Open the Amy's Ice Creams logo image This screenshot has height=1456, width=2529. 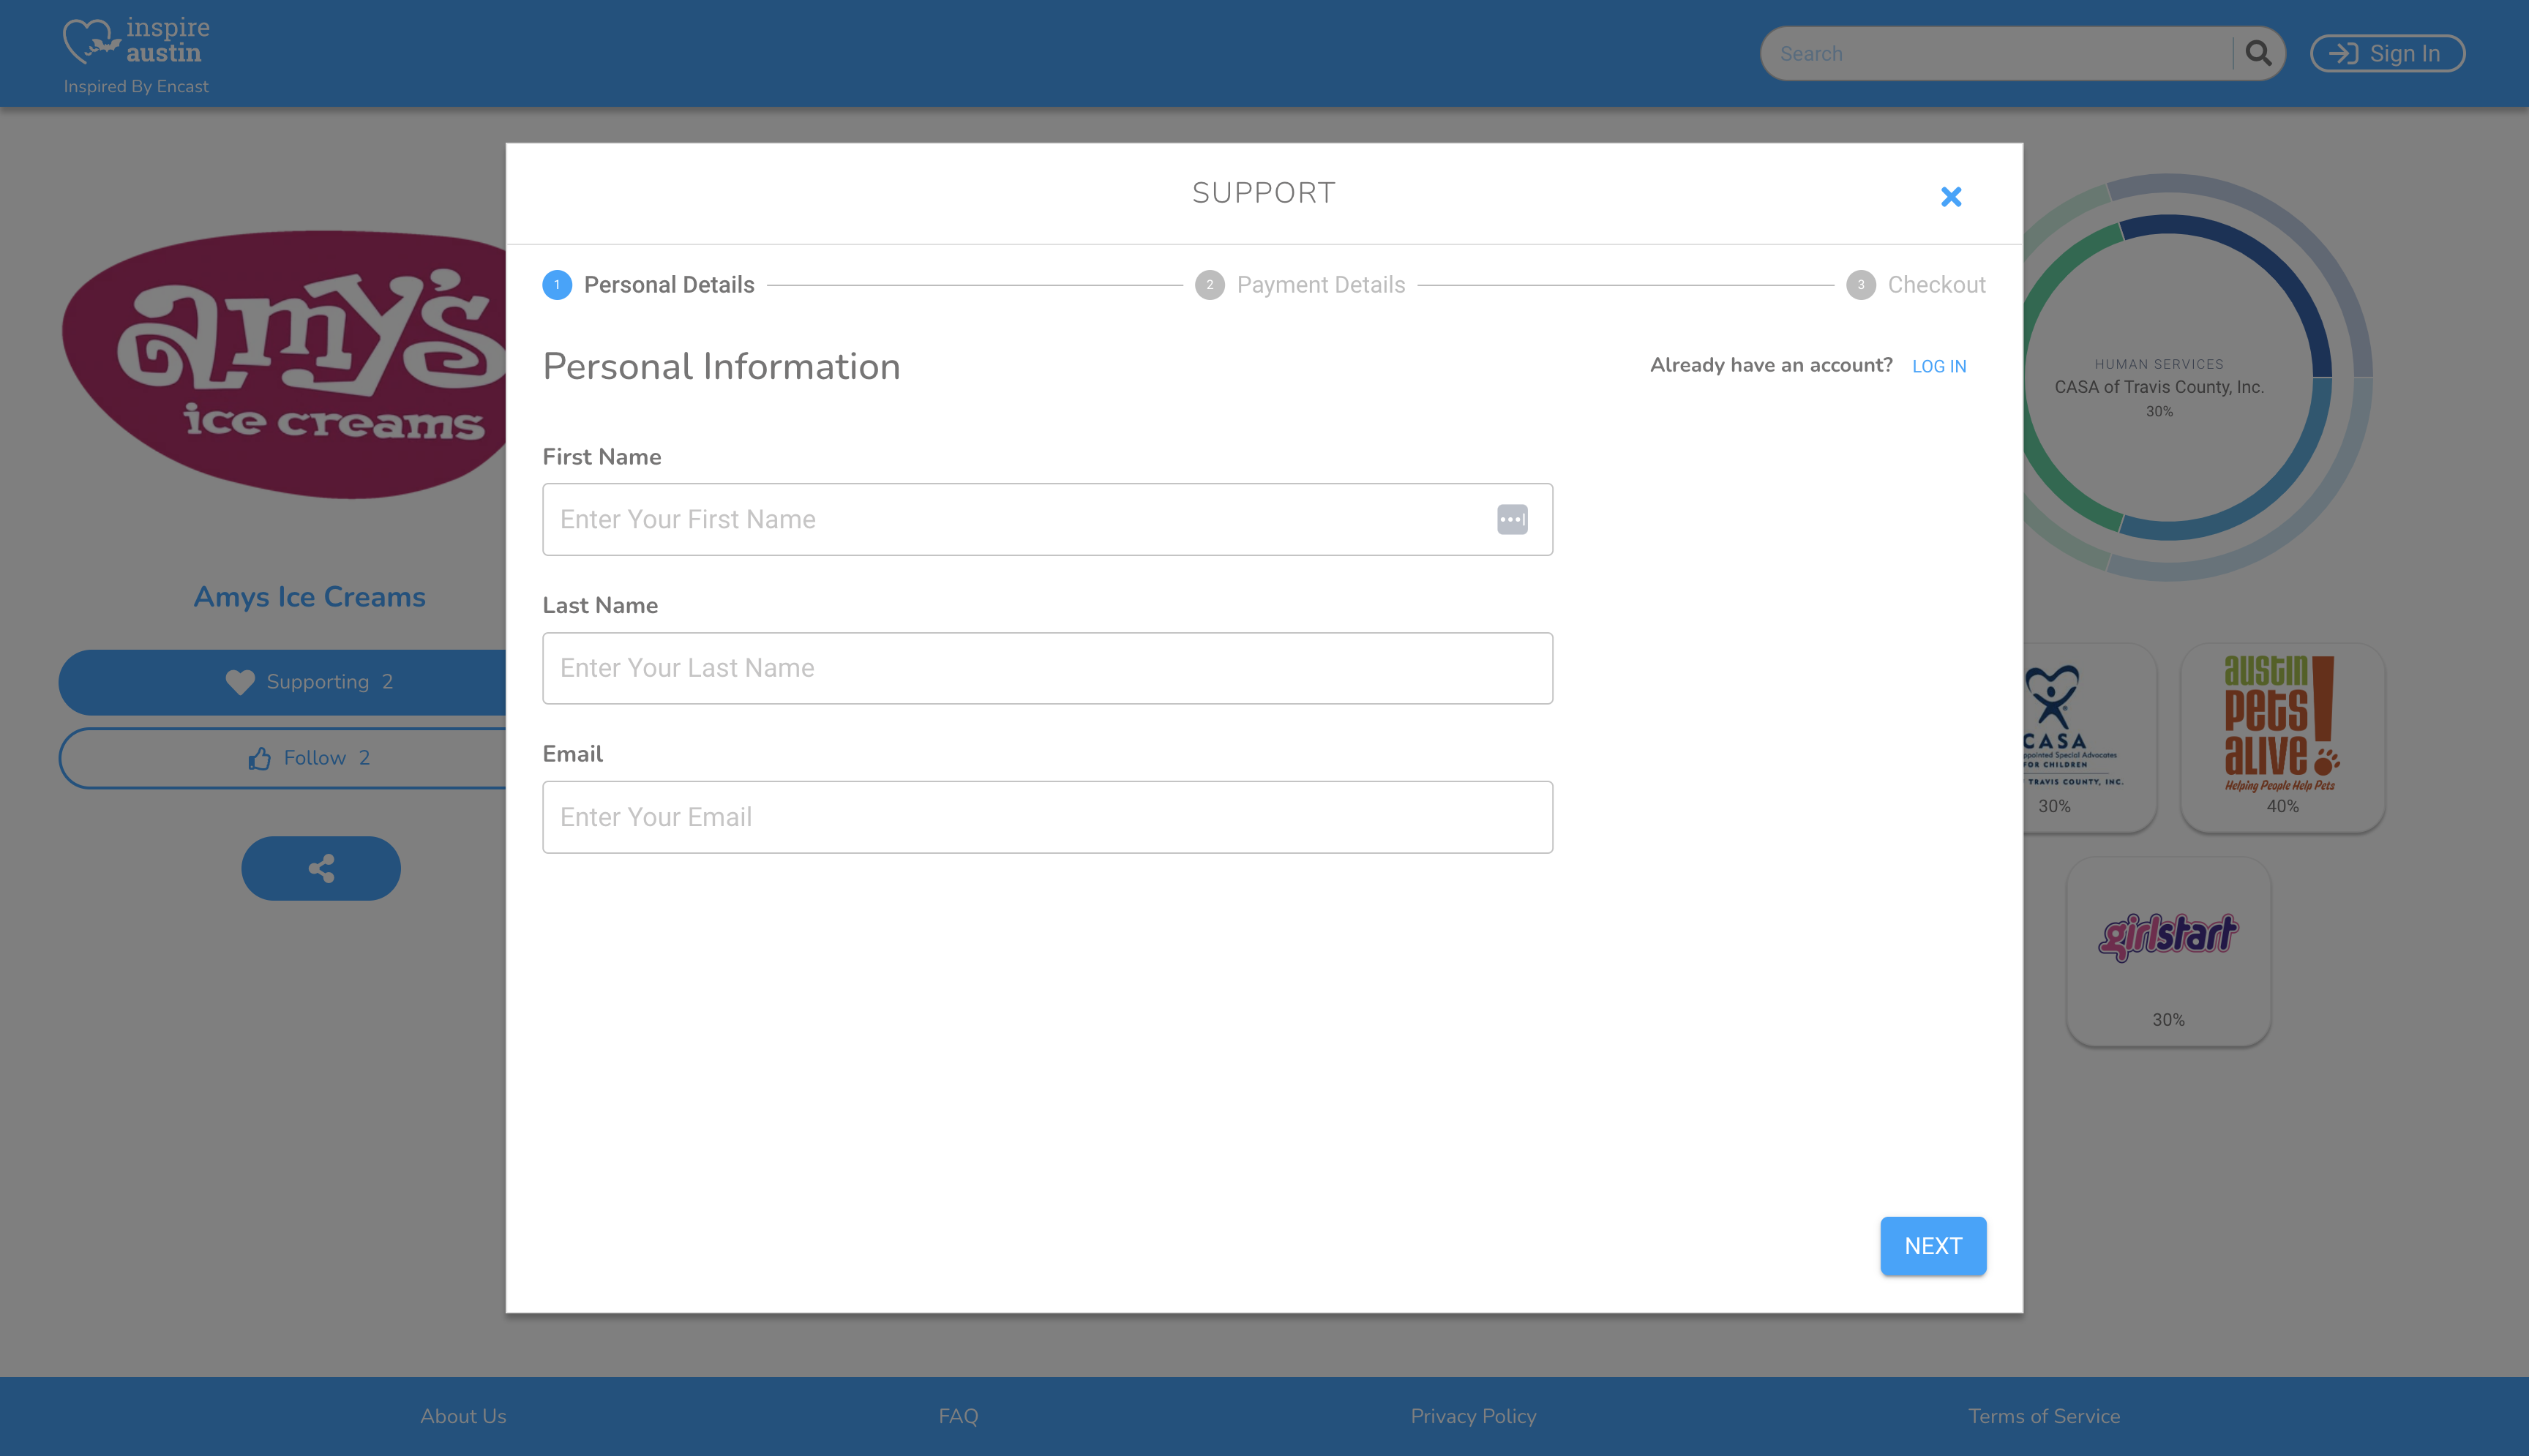tap(284, 365)
